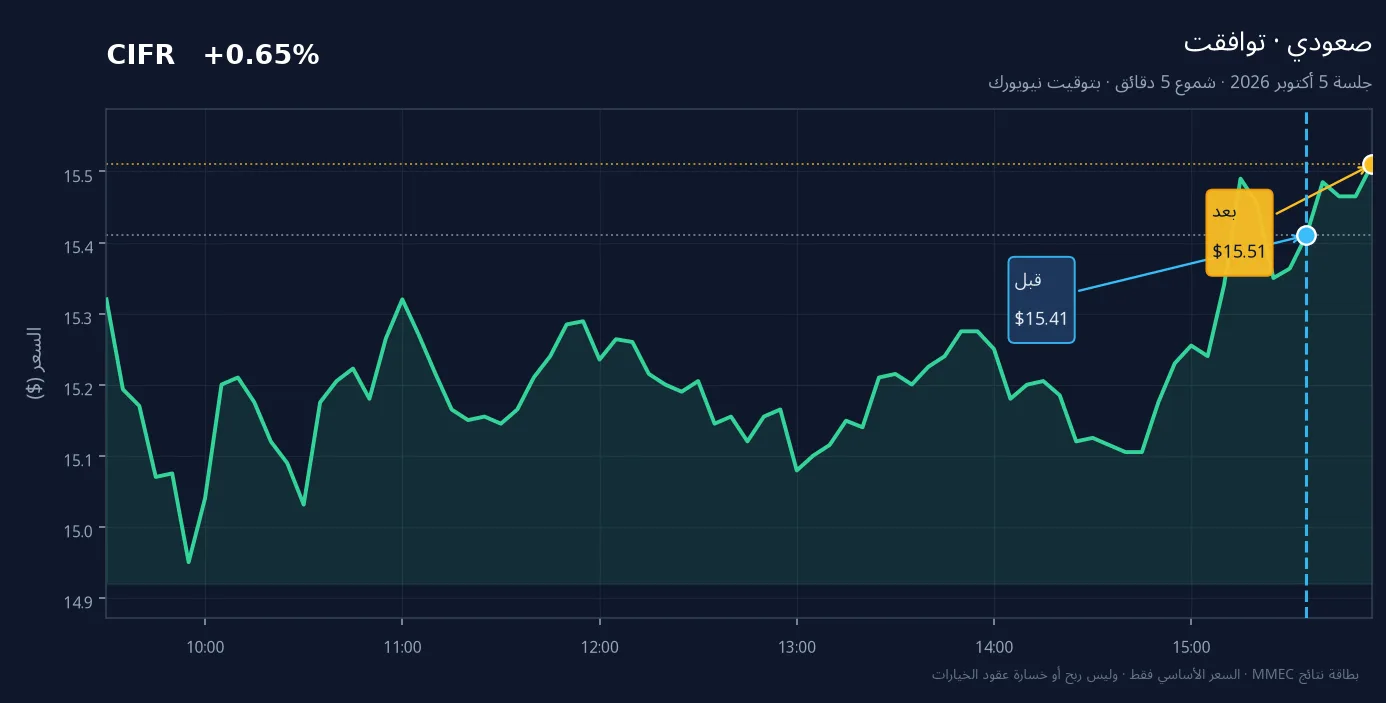Click the 11:00 time axis label

point(402,647)
